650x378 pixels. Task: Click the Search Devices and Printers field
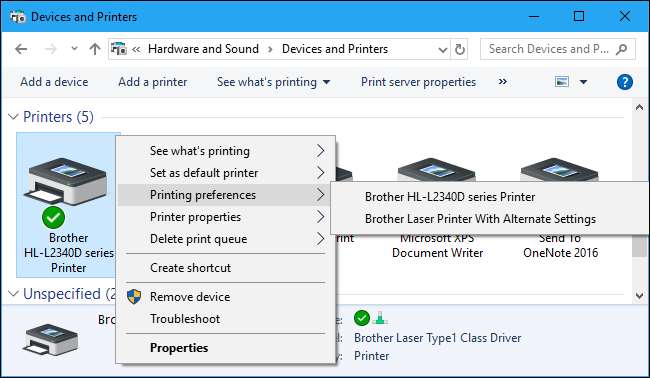(x=549, y=49)
